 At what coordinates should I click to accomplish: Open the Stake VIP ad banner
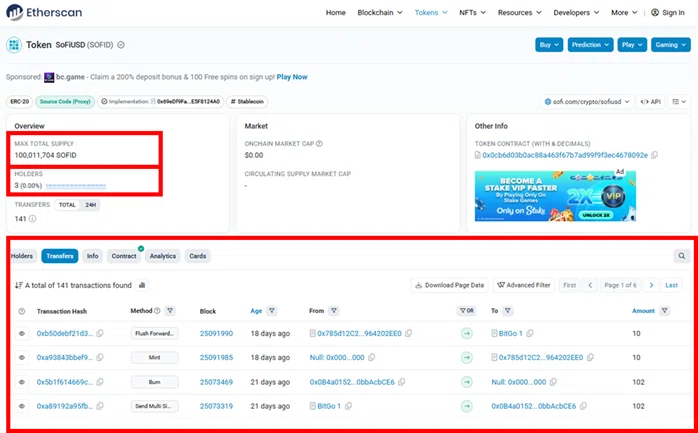pyautogui.click(x=555, y=196)
